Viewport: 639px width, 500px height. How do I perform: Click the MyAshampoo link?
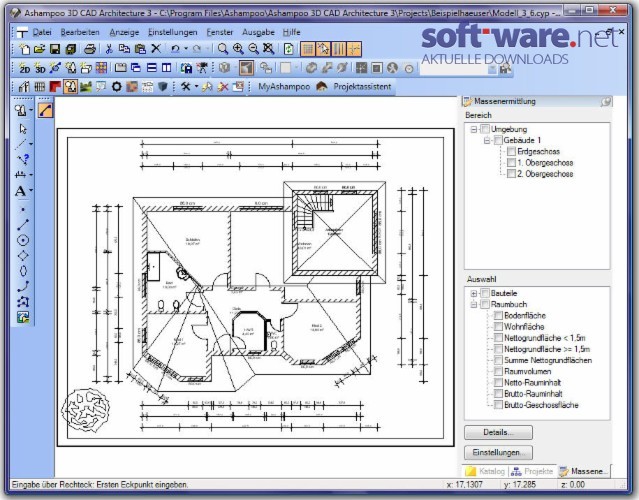pos(284,86)
